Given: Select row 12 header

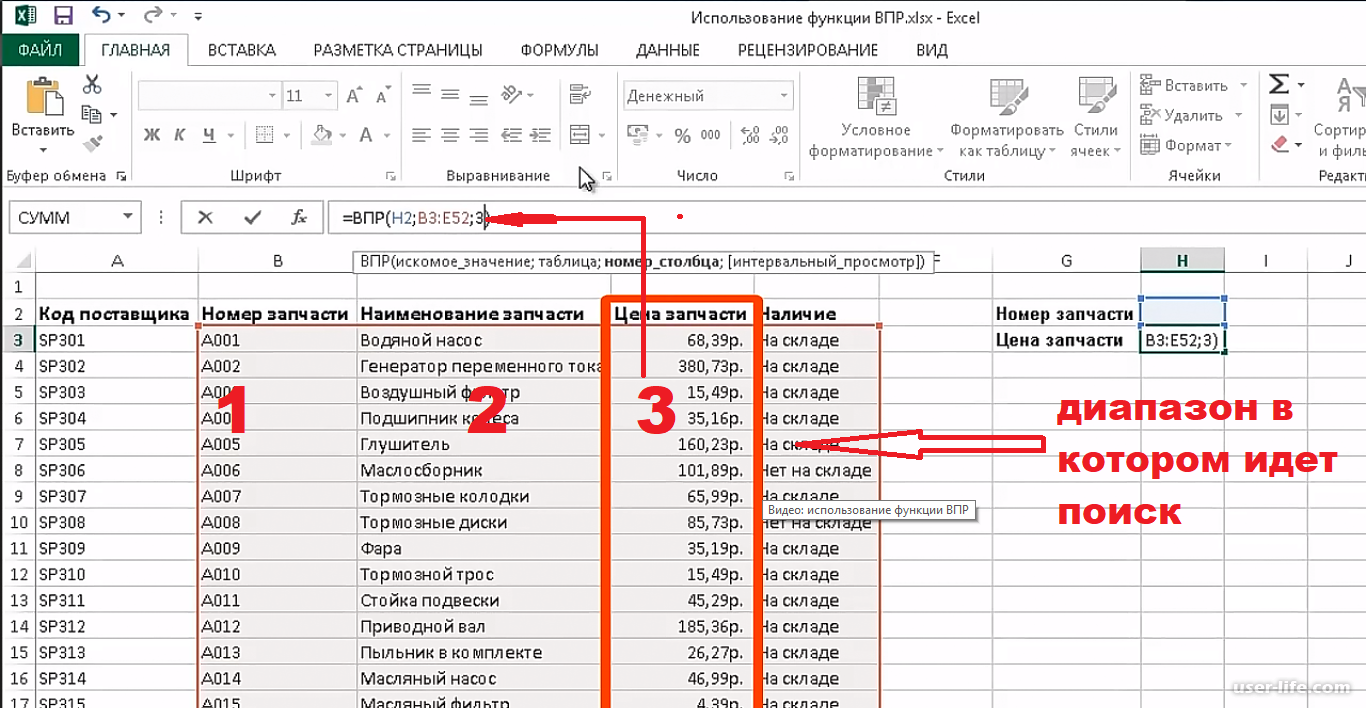Looking at the screenshot, I should (18, 574).
